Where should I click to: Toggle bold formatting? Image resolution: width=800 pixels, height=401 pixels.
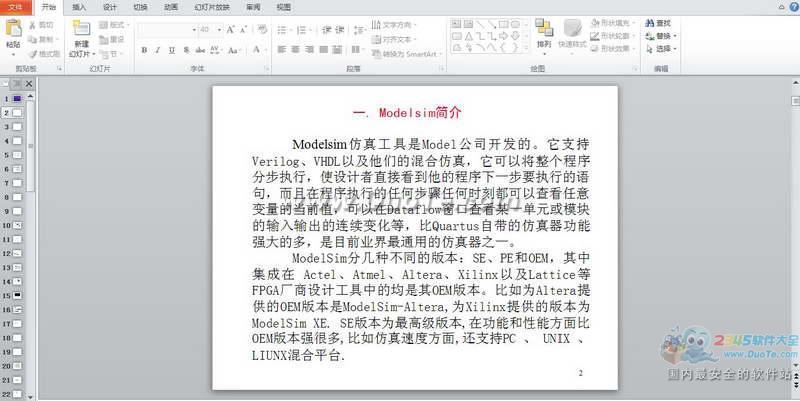pos(144,50)
